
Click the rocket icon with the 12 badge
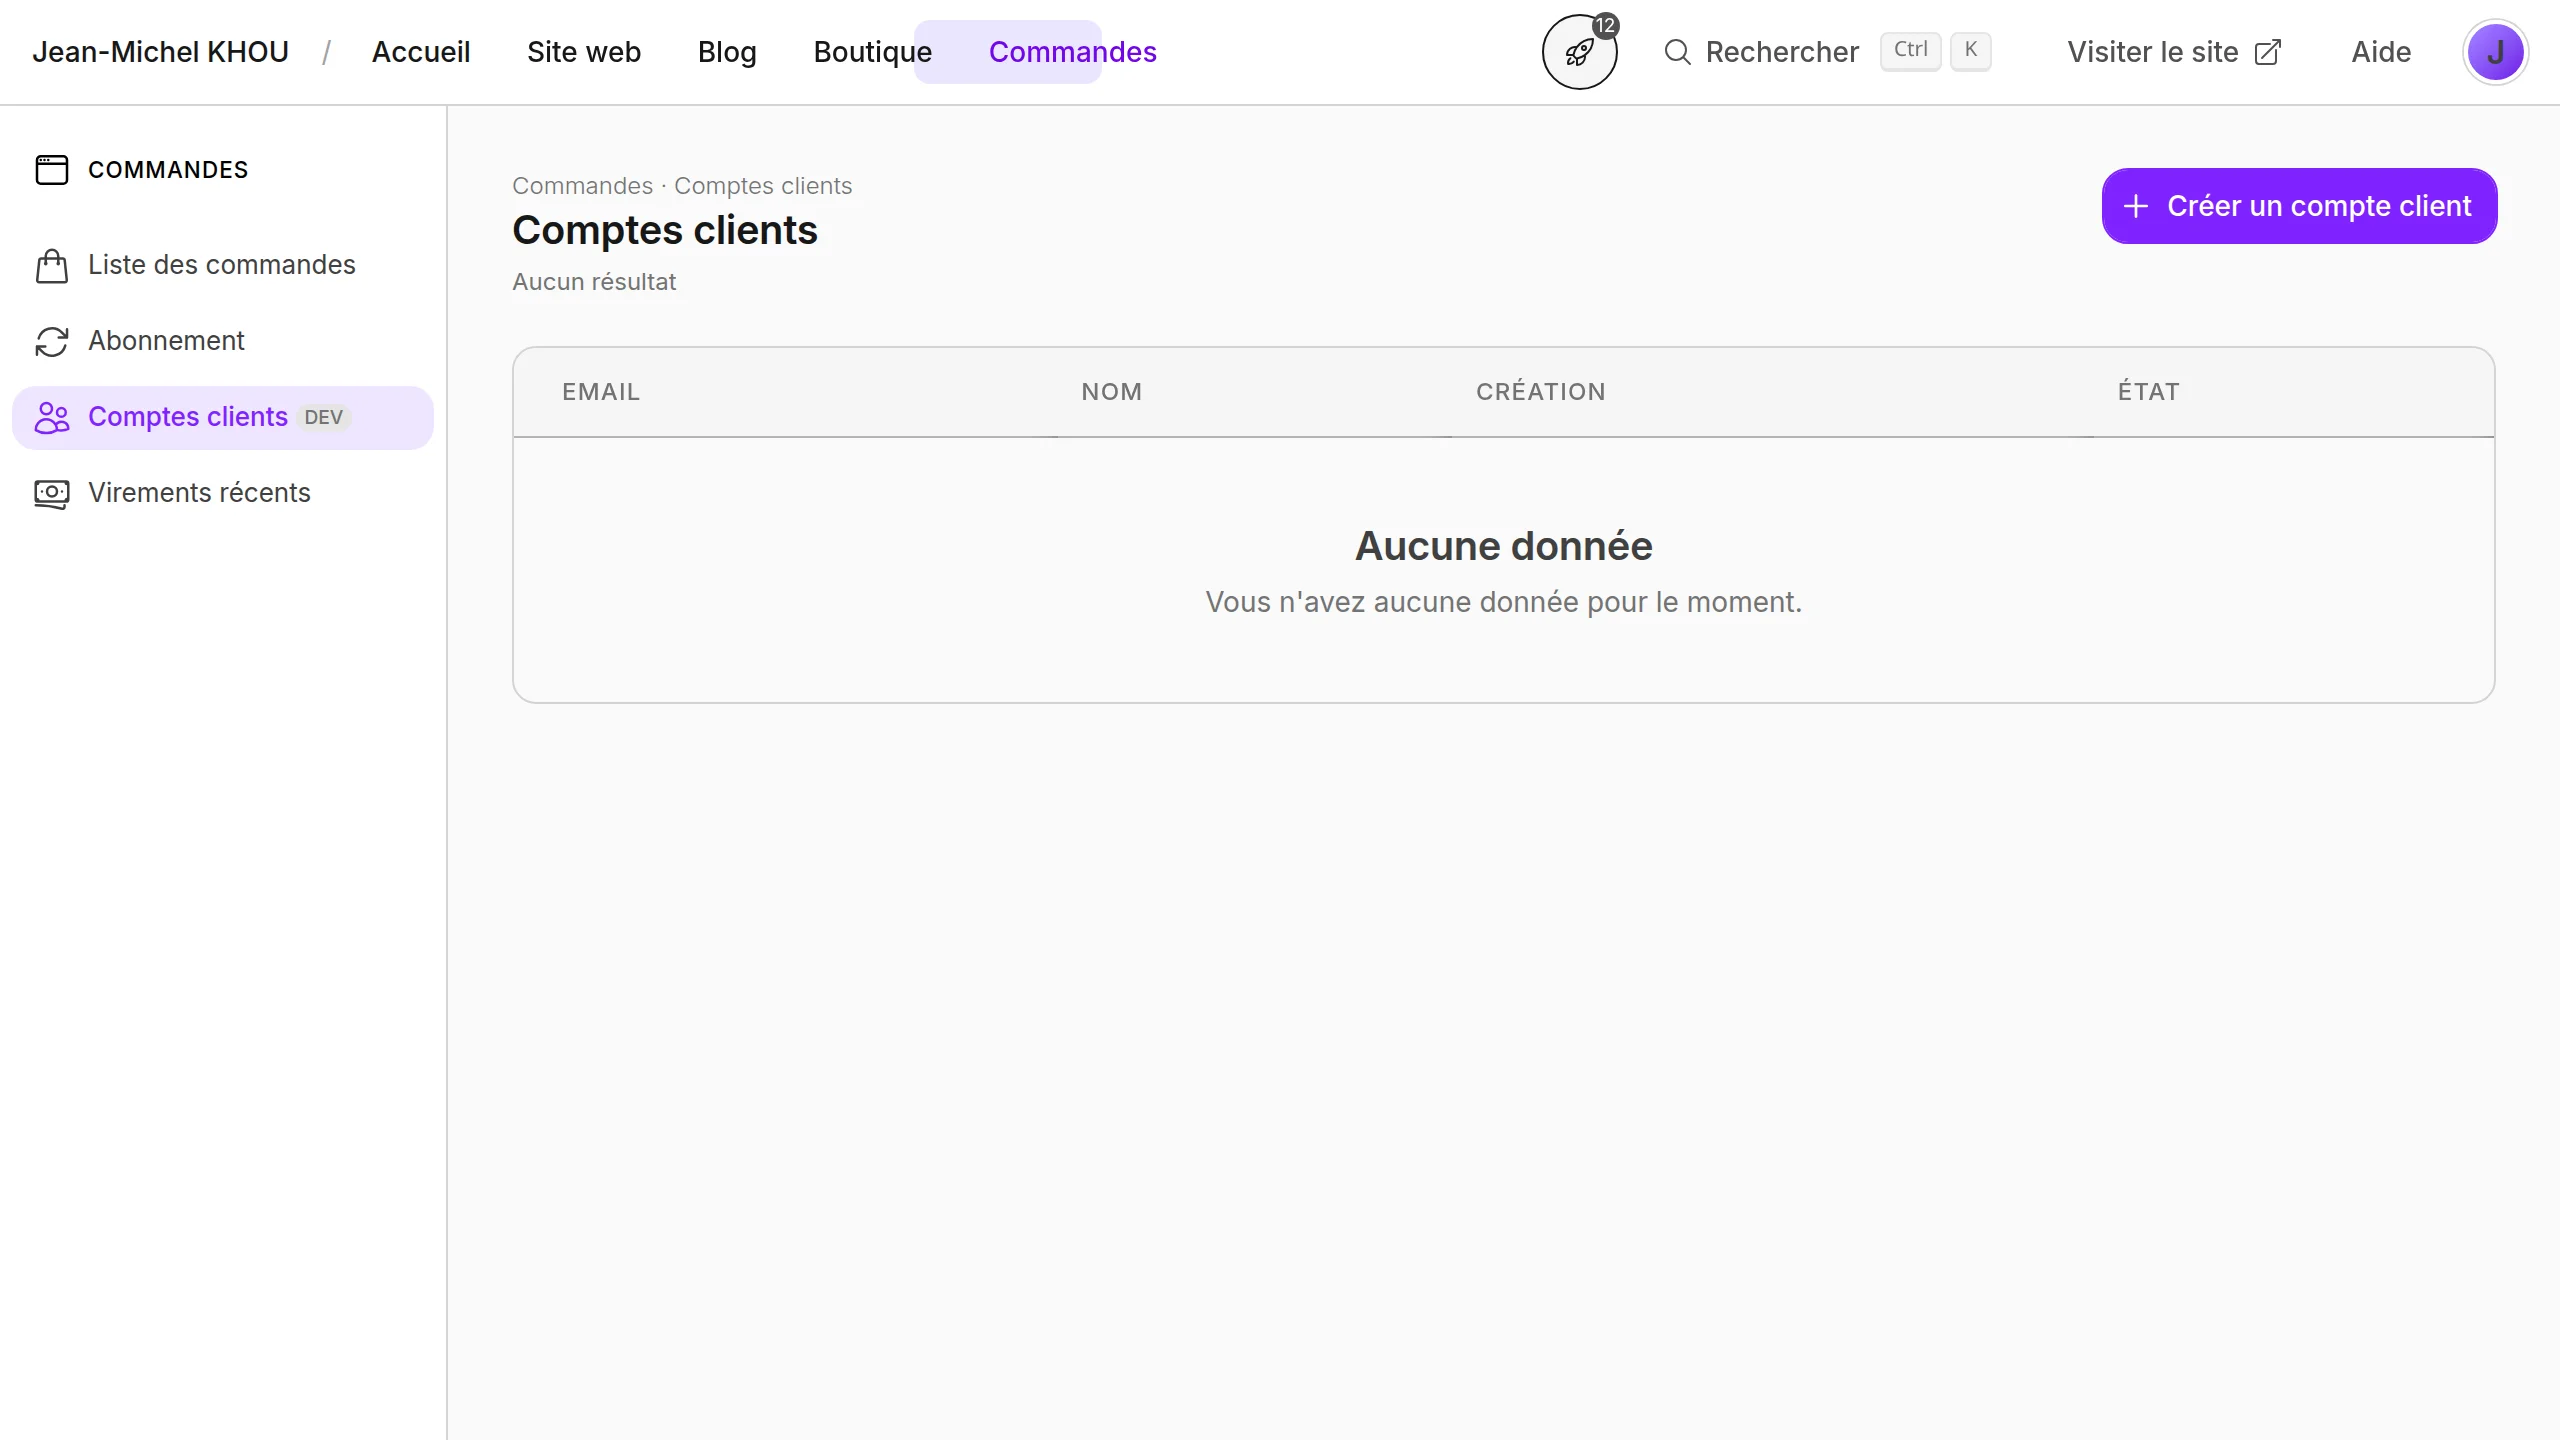1579,52
